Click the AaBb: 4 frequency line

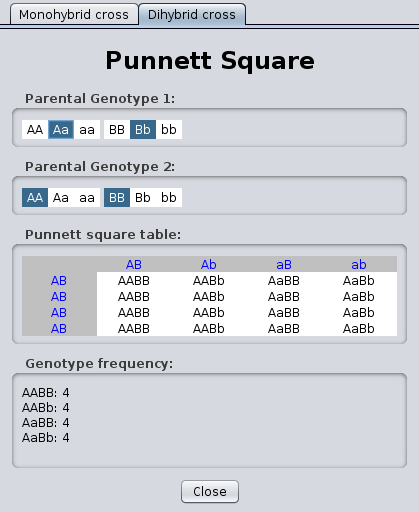[x=46, y=437]
